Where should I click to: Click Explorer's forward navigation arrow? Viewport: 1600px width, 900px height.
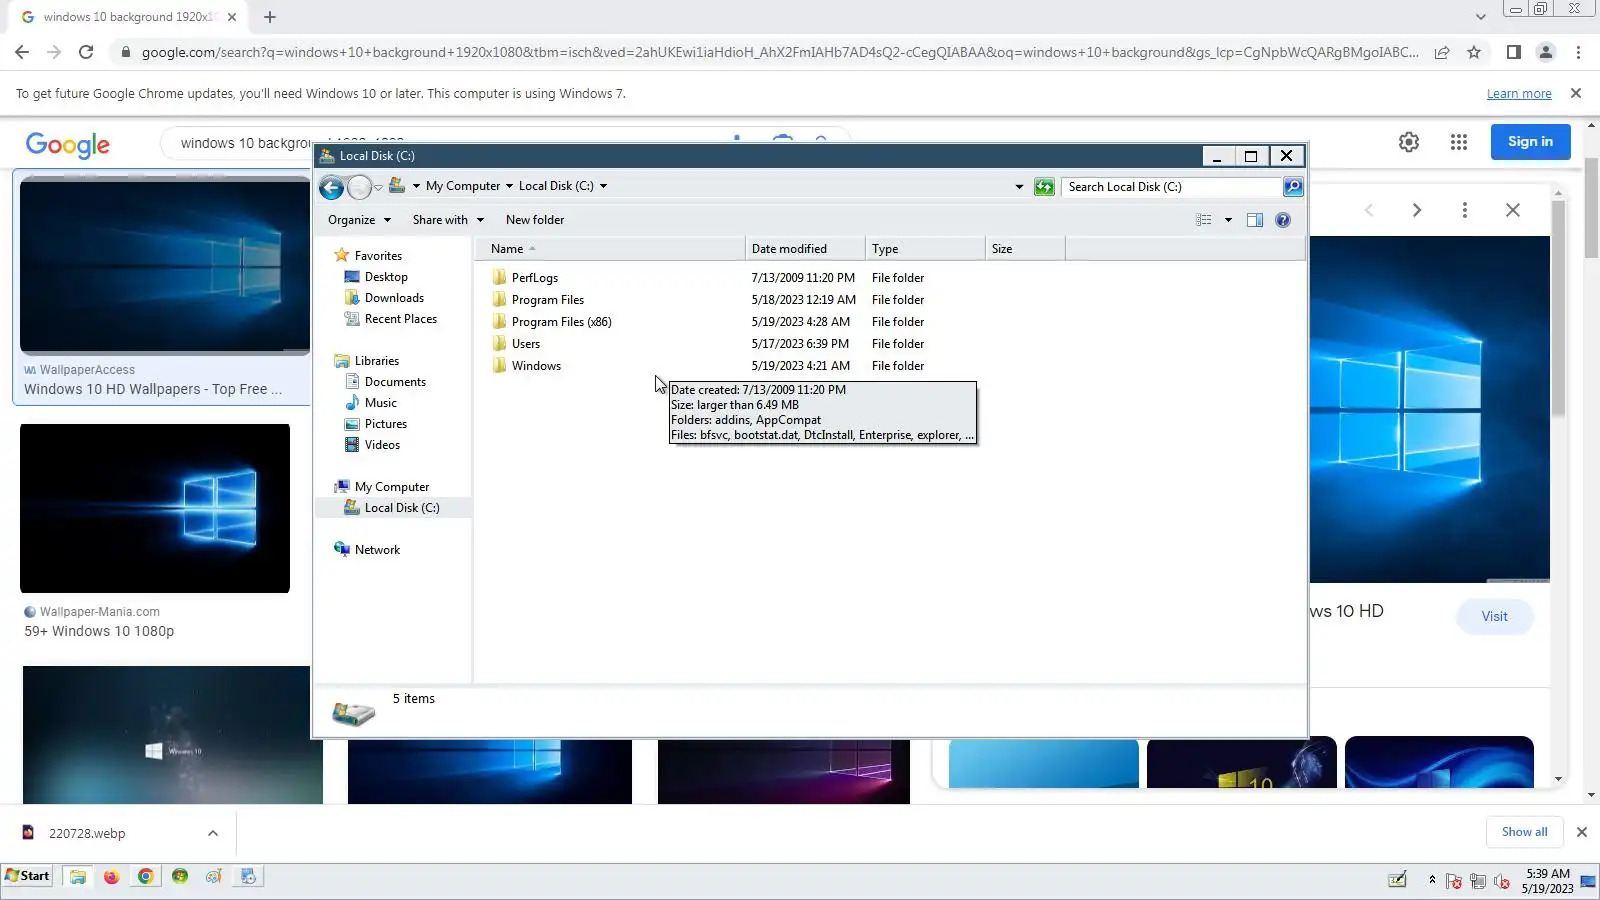click(x=359, y=187)
